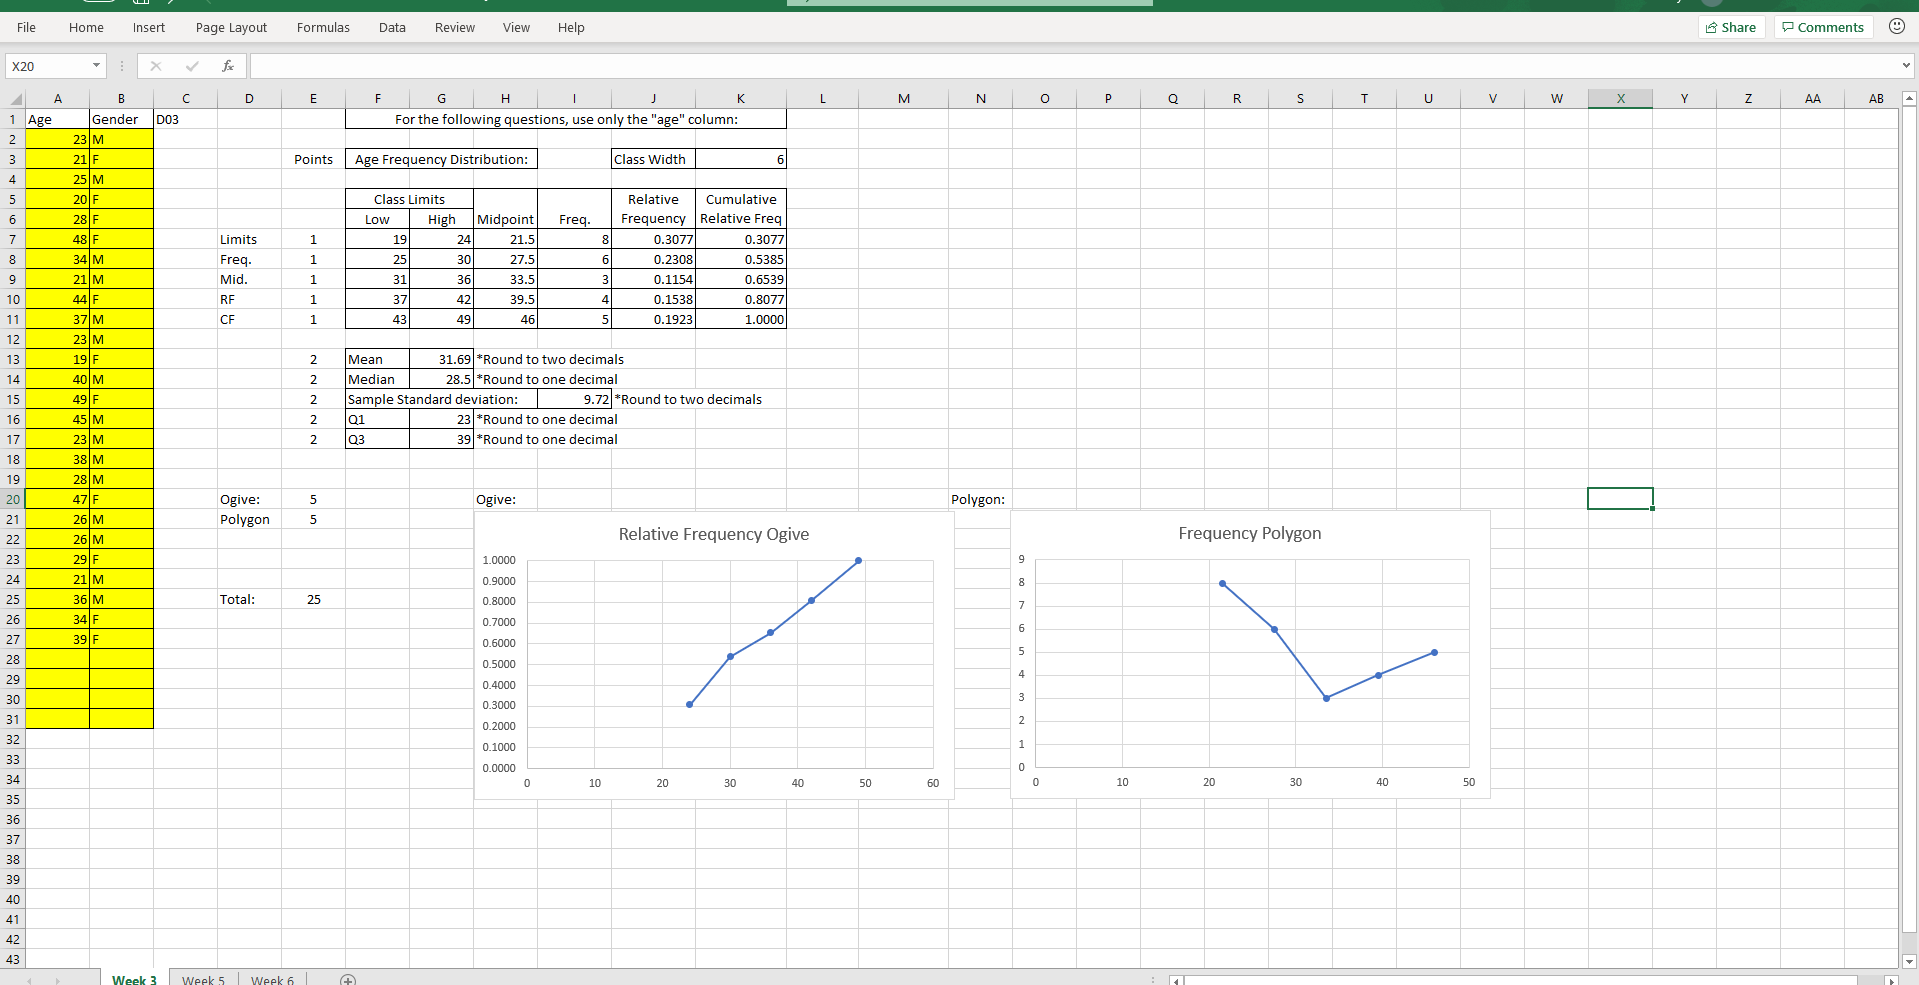Screen dimensions: 1919x985
Task: Click the 'Polygon:' label cell
Action: pyautogui.click(x=980, y=499)
